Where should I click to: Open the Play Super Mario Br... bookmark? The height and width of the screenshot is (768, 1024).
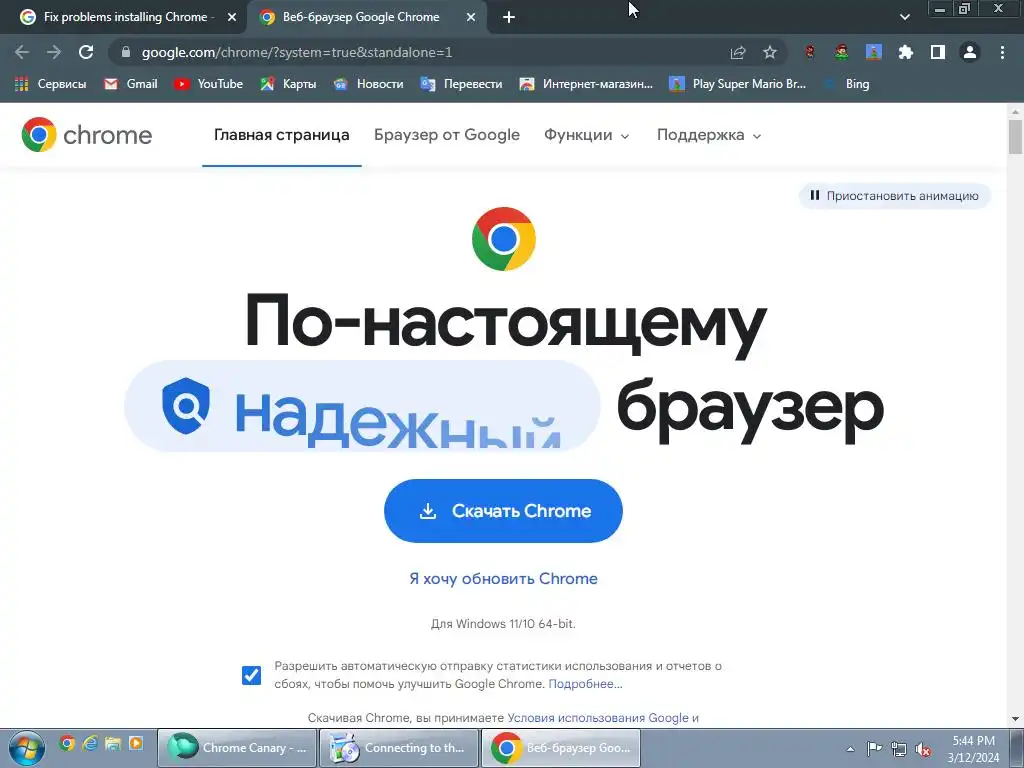pos(737,84)
